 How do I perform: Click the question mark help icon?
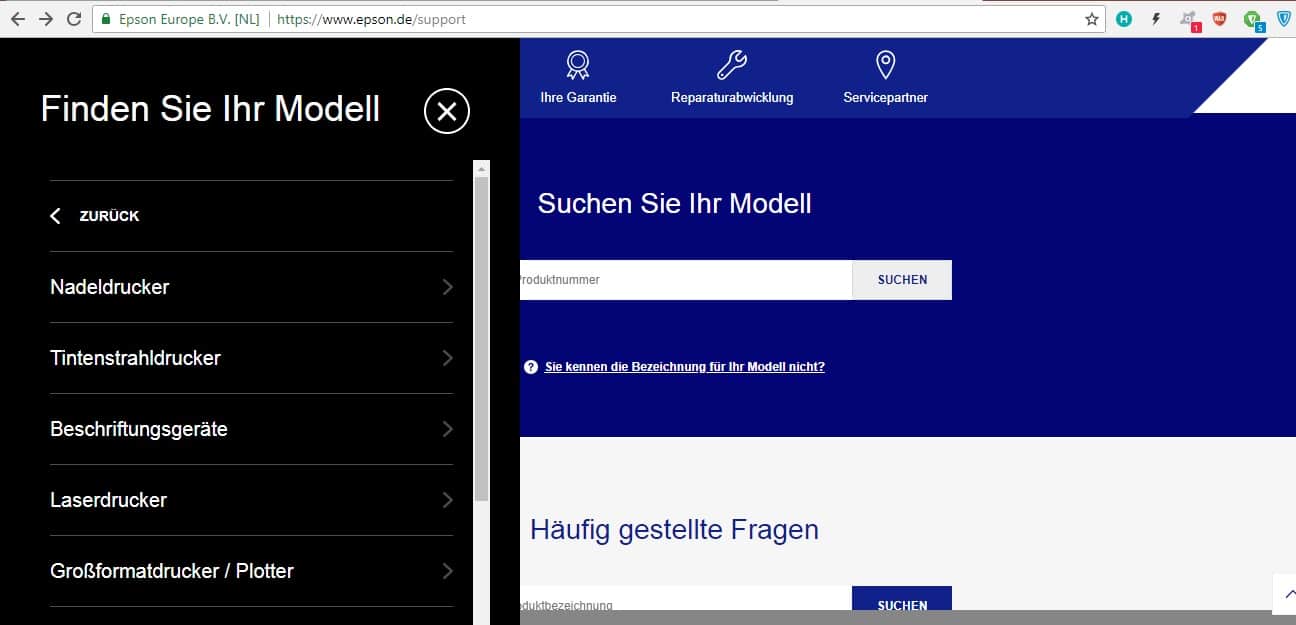click(531, 367)
